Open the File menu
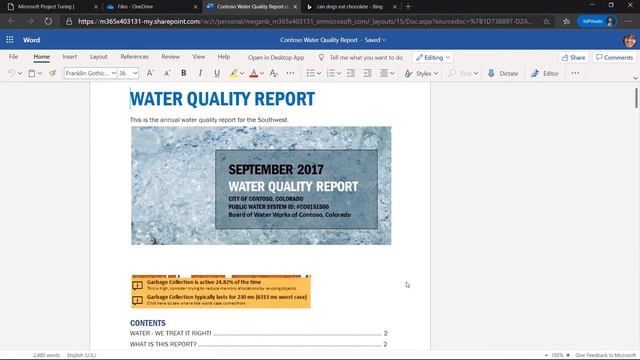 pyautogui.click(x=13, y=57)
